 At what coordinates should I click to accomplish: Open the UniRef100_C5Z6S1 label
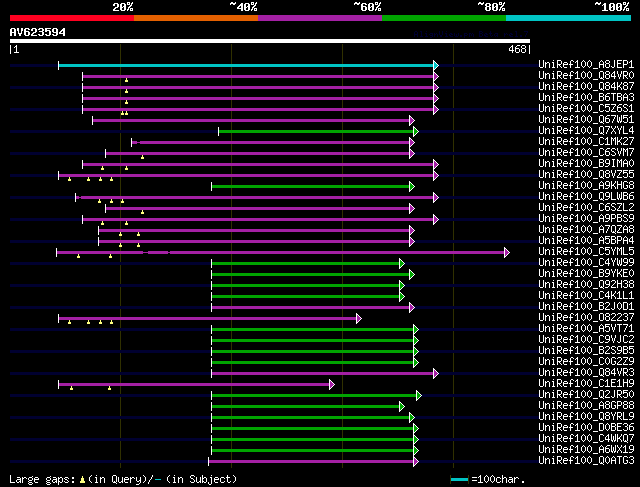[x=586, y=109]
